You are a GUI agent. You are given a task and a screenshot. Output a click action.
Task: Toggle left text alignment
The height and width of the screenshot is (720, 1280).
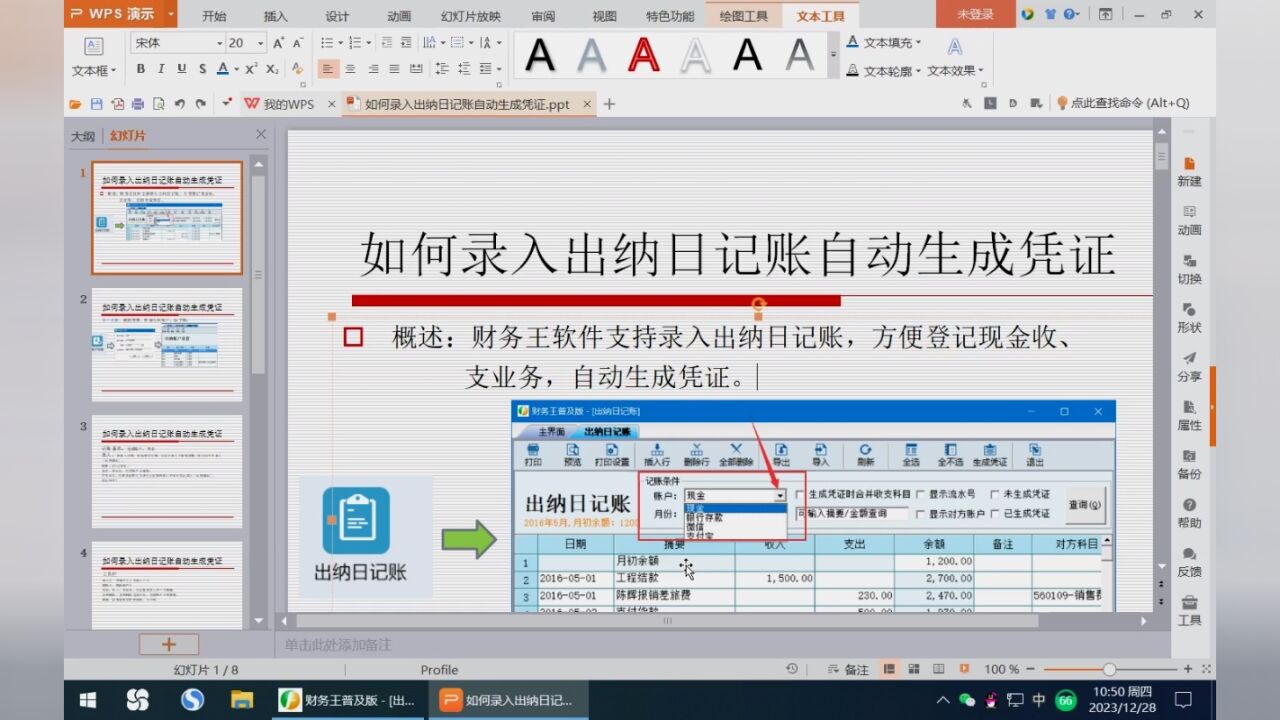click(328, 69)
